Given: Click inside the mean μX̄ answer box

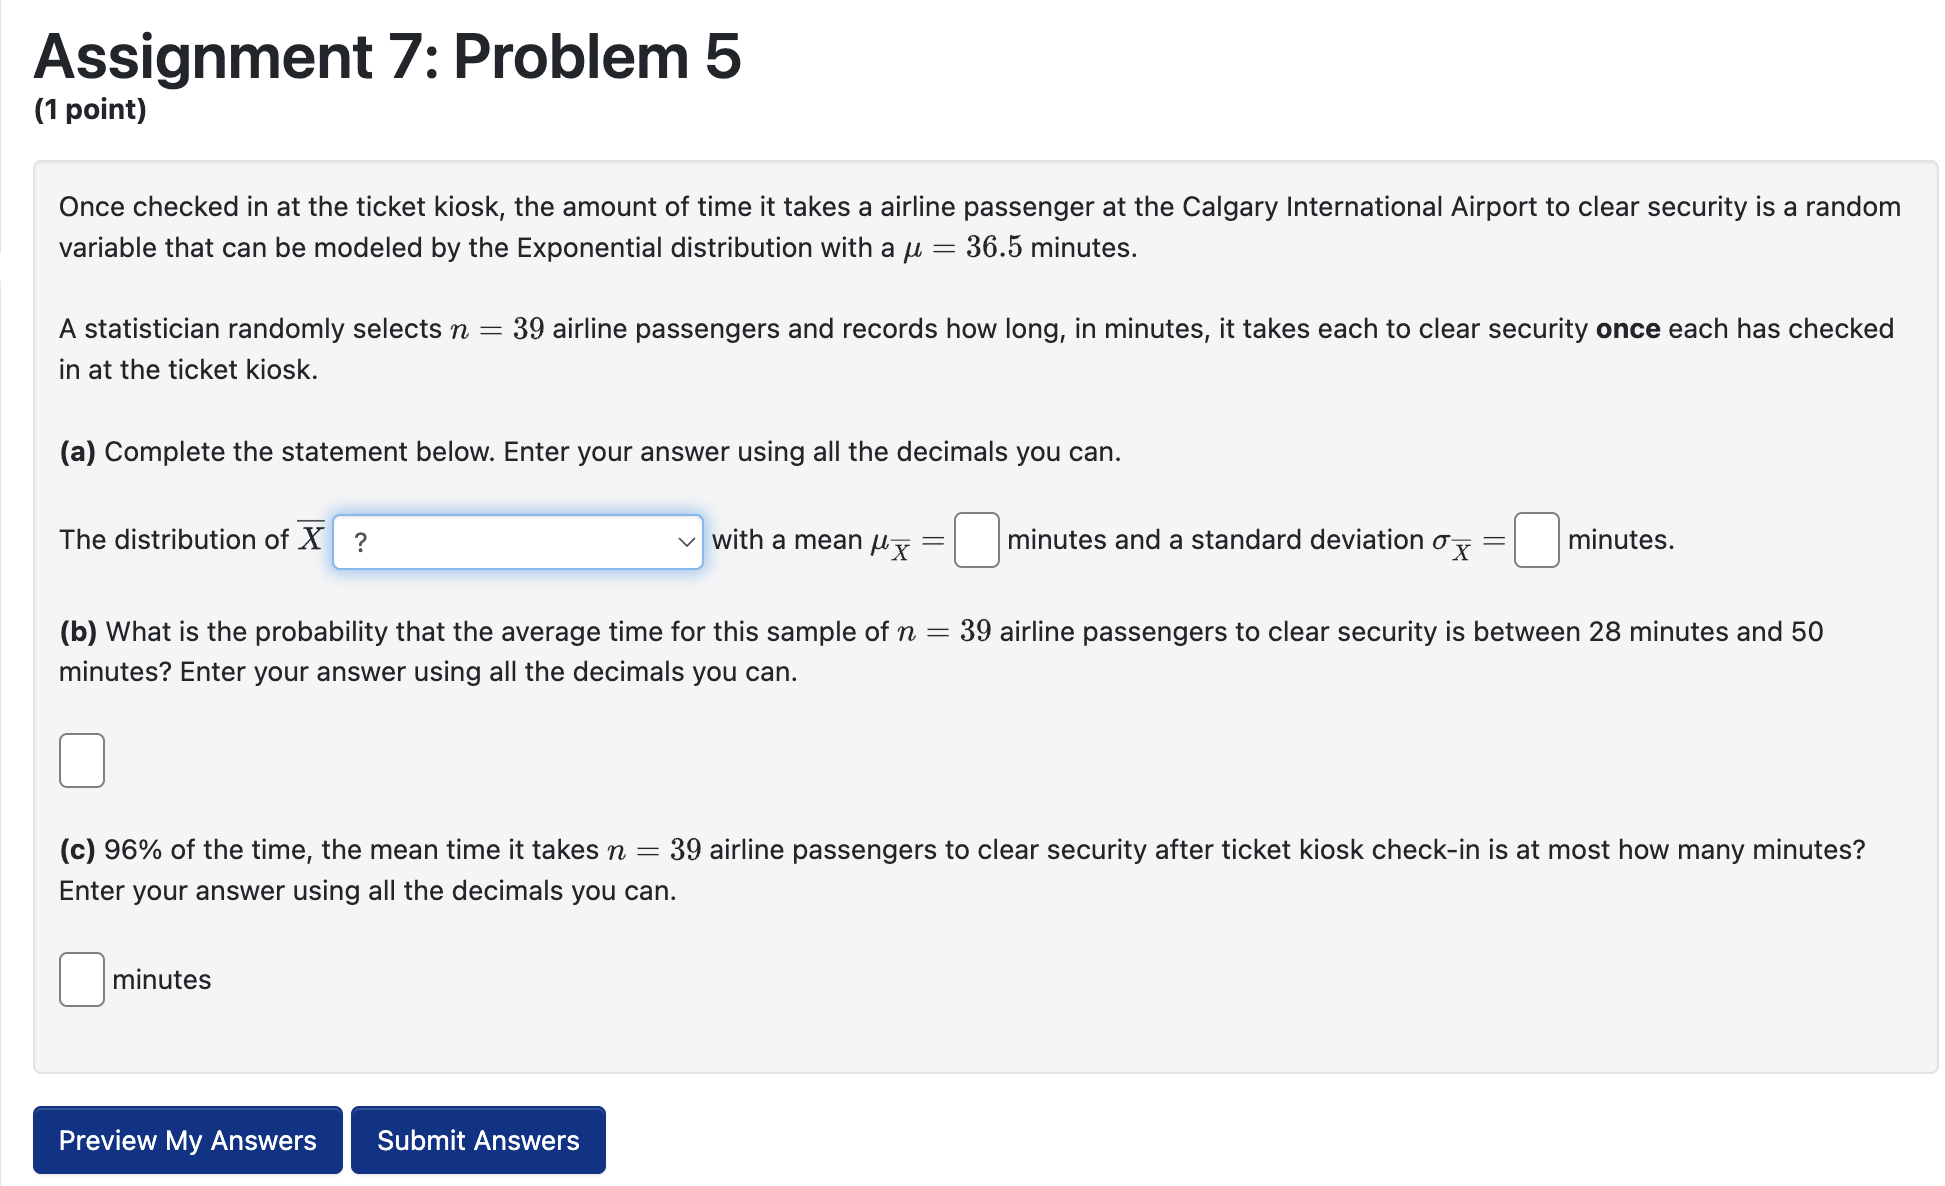Looking at the screenshot, I should [975, 540].
